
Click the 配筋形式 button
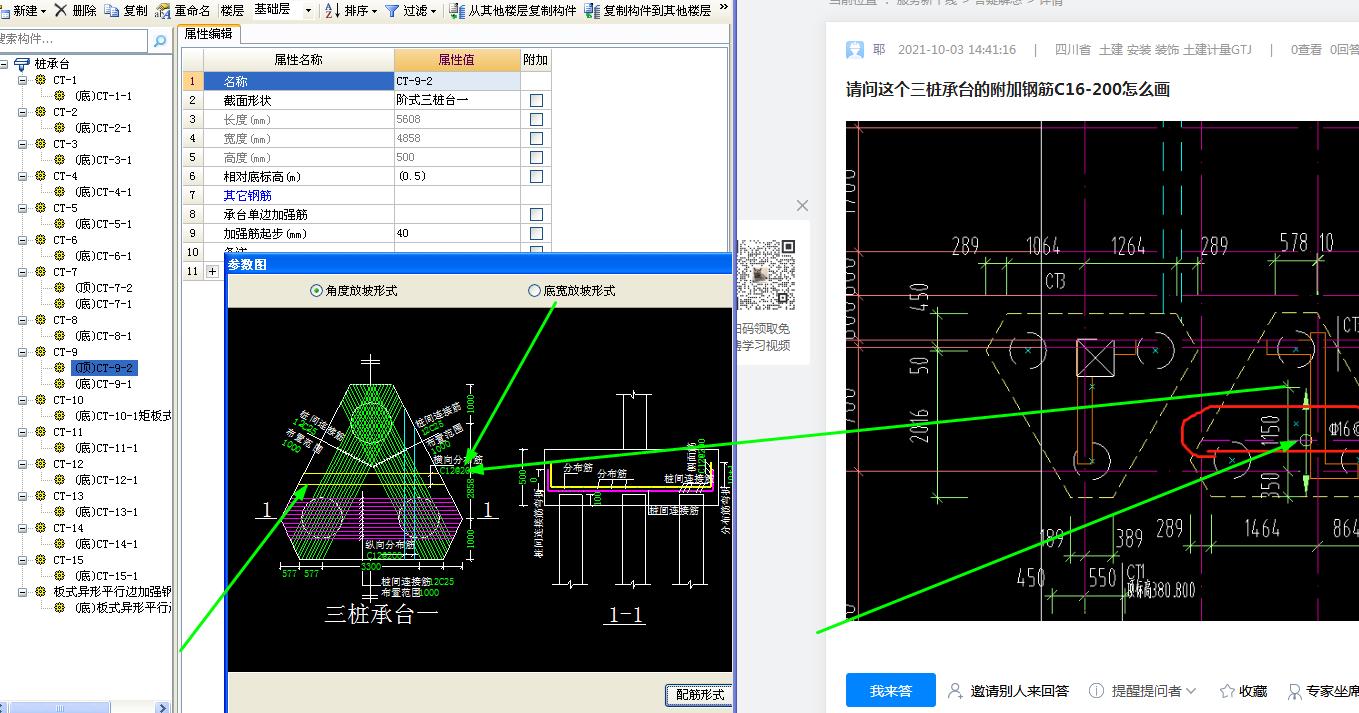pyautogui.click(x=698, y=695)
